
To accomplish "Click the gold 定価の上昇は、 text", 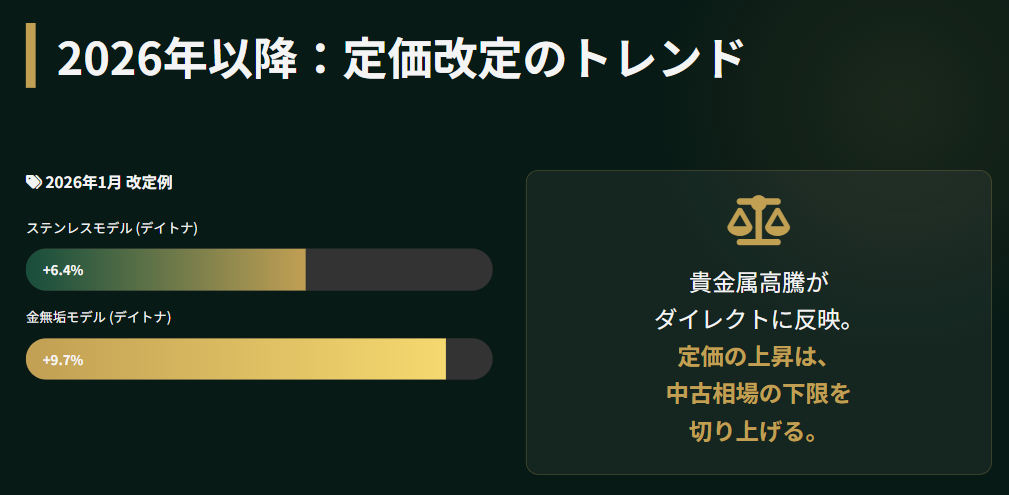I will (758, 357).
